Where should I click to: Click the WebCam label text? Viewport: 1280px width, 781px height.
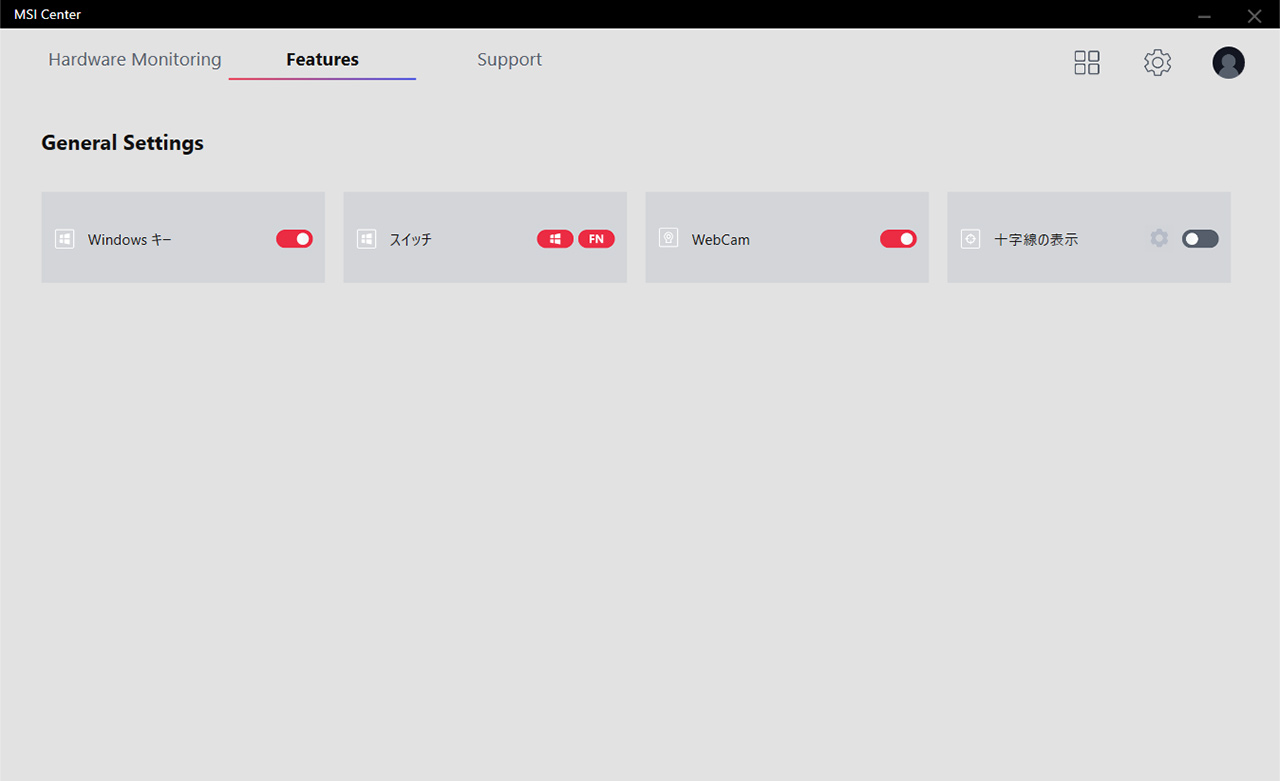(x=721, y=240)
